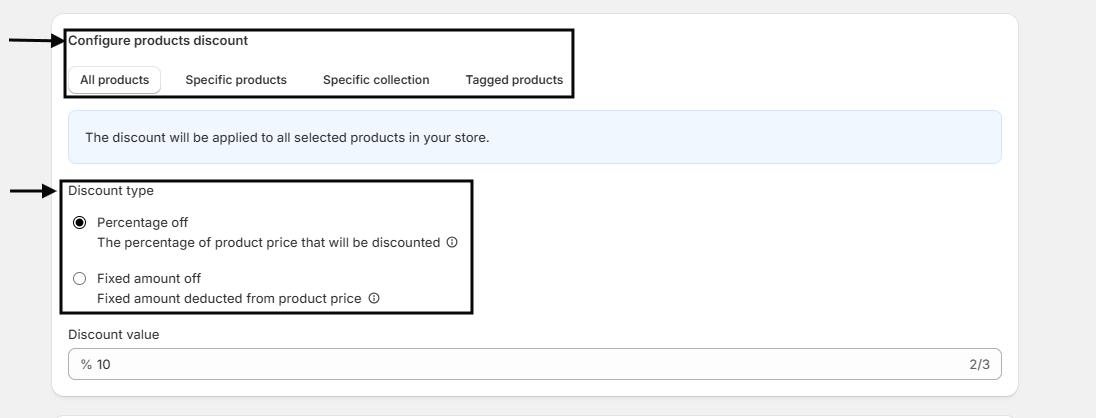Screen dimensions: 1096x418
Task: Click the 2/3 character counter
Action: click(x=979, y=364)
